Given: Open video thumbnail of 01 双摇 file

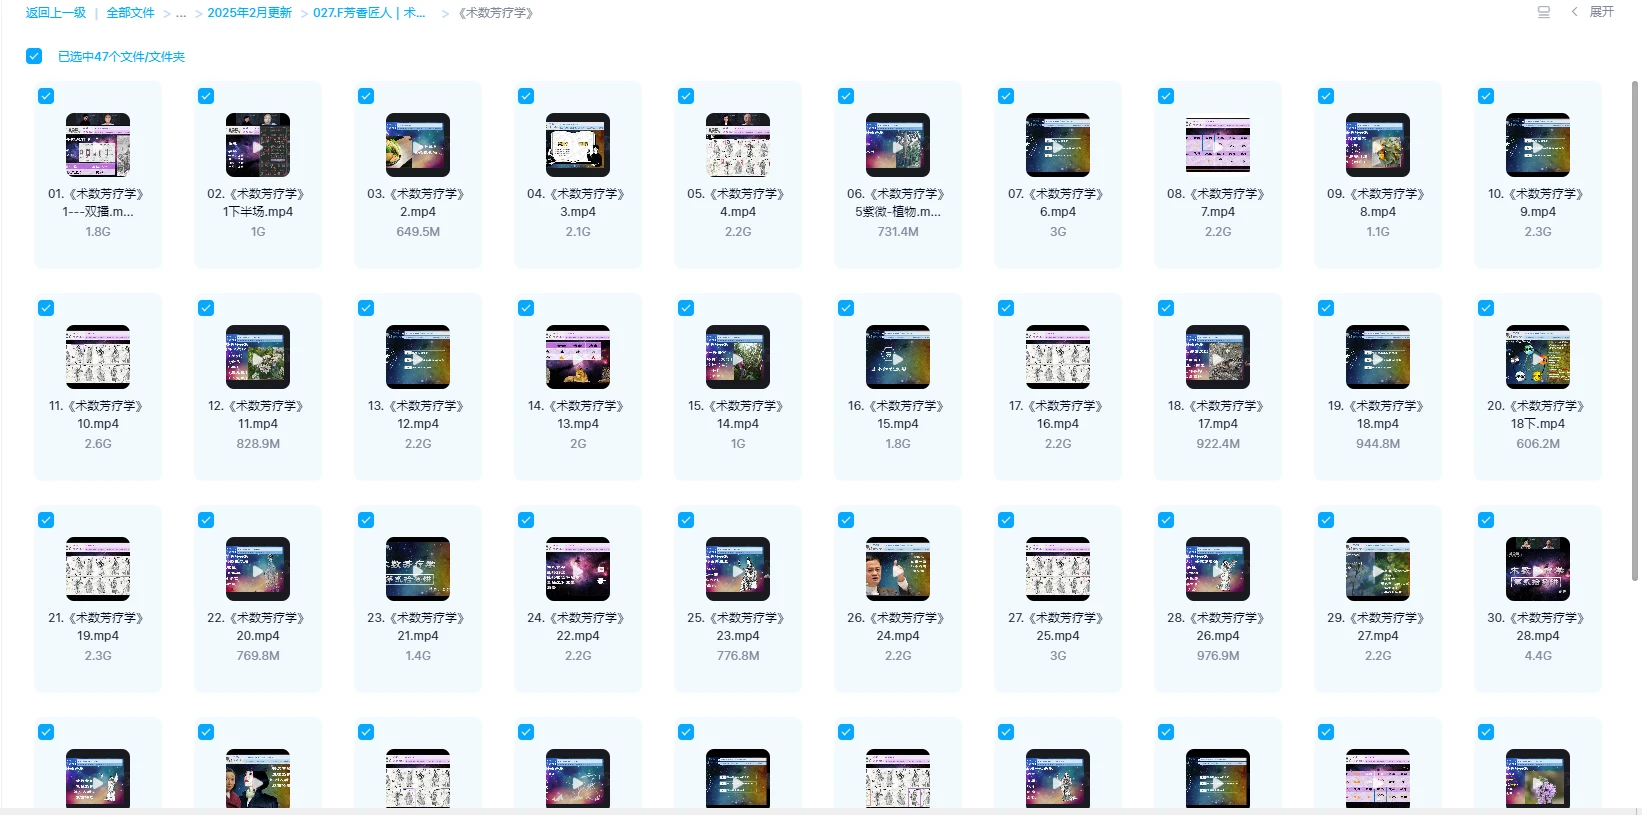Looking at the screenshot, I should tap(98, 145).
